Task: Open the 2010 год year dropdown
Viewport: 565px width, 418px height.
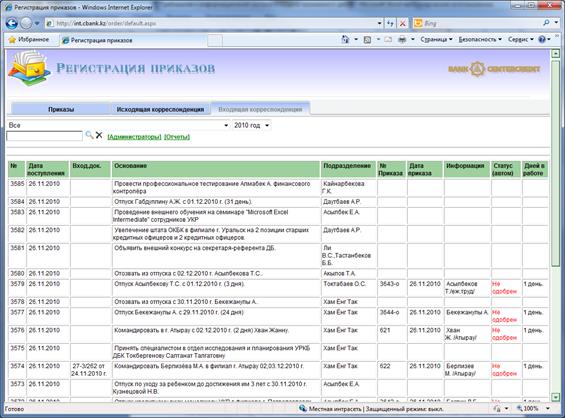Action: [252, 125]
